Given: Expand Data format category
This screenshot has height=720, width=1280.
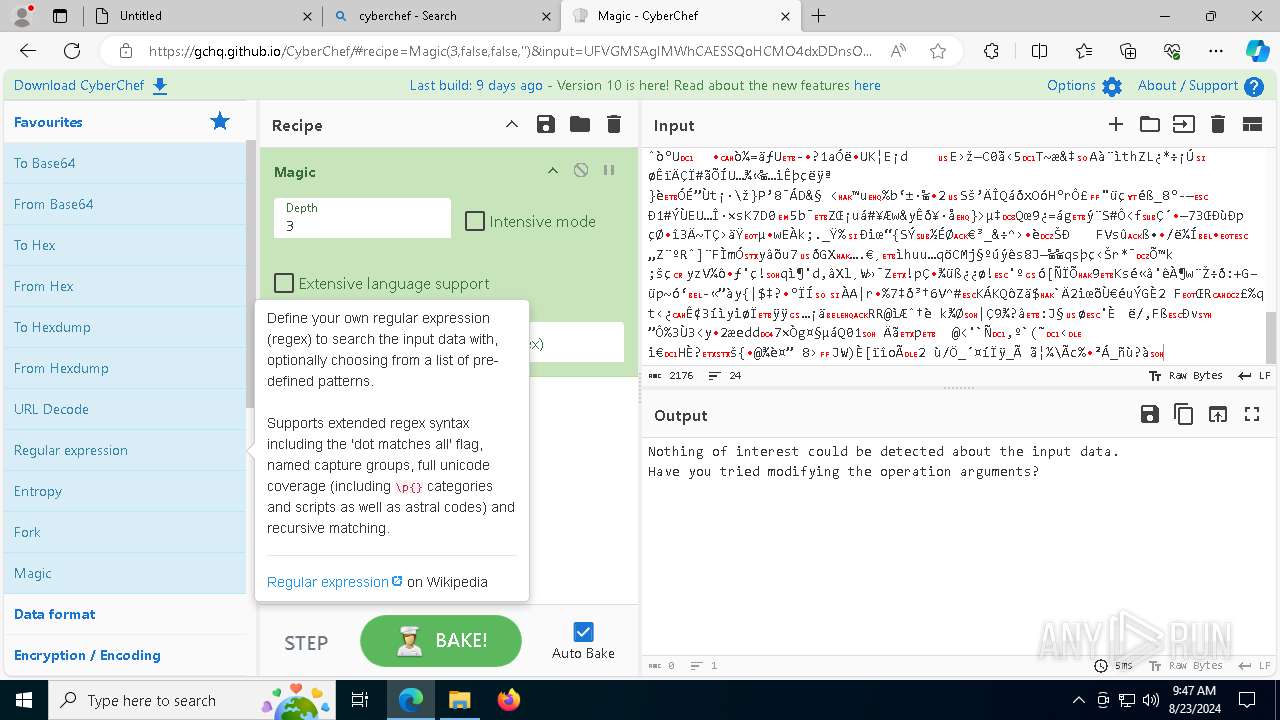Looking at the screenshot, I should (x=124, y=614).
